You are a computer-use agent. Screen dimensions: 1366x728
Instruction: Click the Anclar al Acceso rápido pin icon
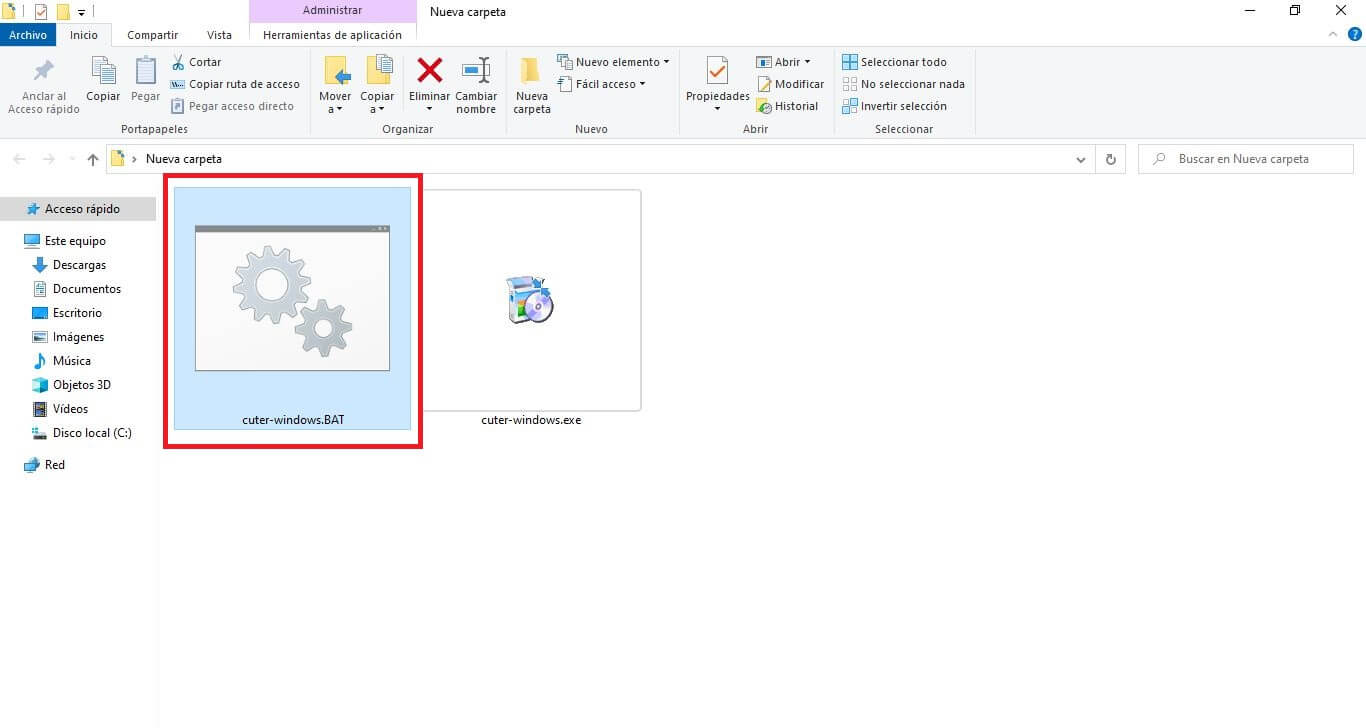pyautogui.click(x=44, y=71)
